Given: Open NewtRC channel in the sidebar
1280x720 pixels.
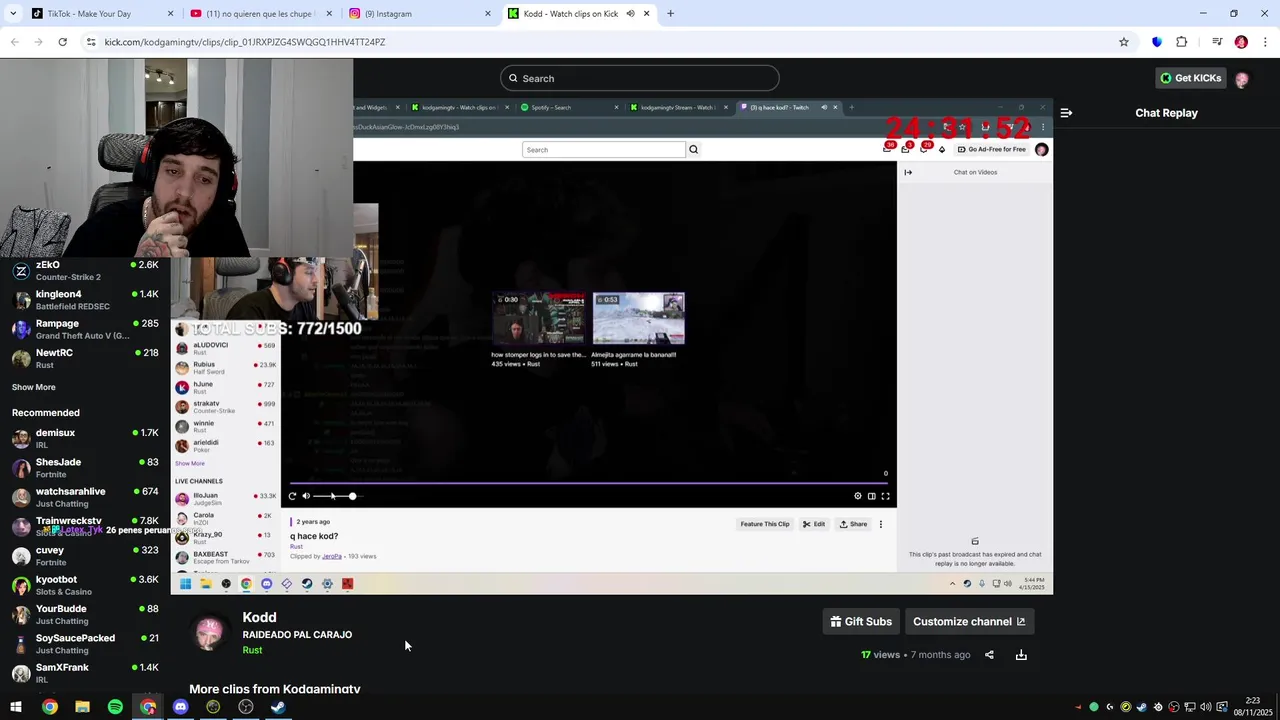Looking at the screenshot, I should pos(85,358).
